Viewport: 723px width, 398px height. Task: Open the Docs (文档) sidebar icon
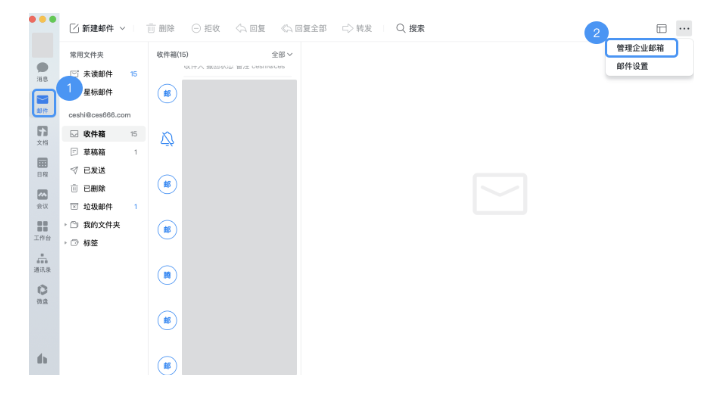click(x=42, y=135)
